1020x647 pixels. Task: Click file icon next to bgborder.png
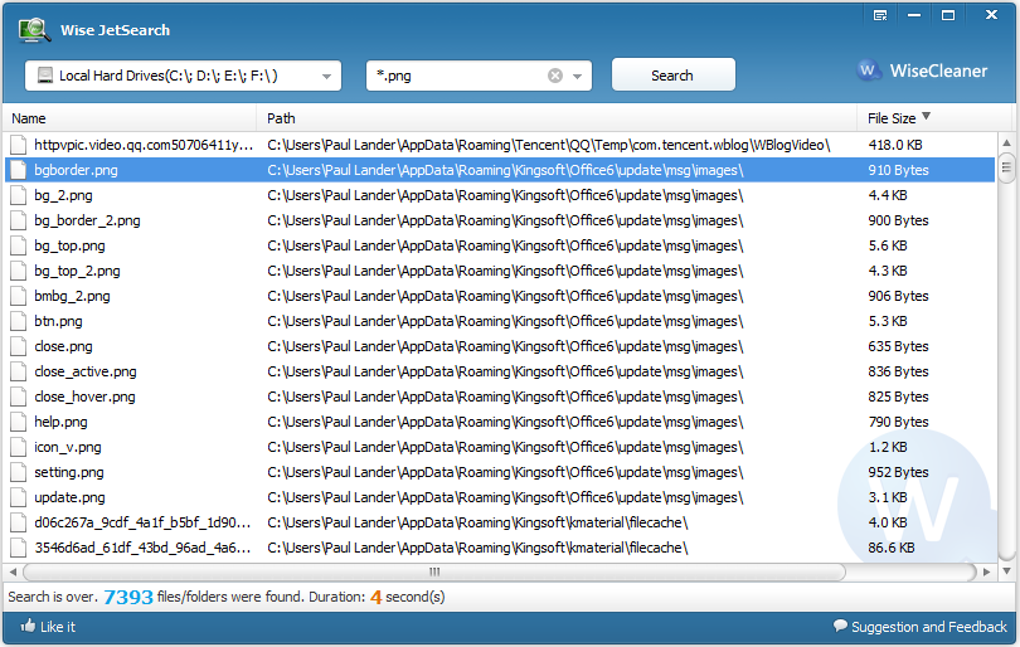pyautogui.click(x=19, y=170)
